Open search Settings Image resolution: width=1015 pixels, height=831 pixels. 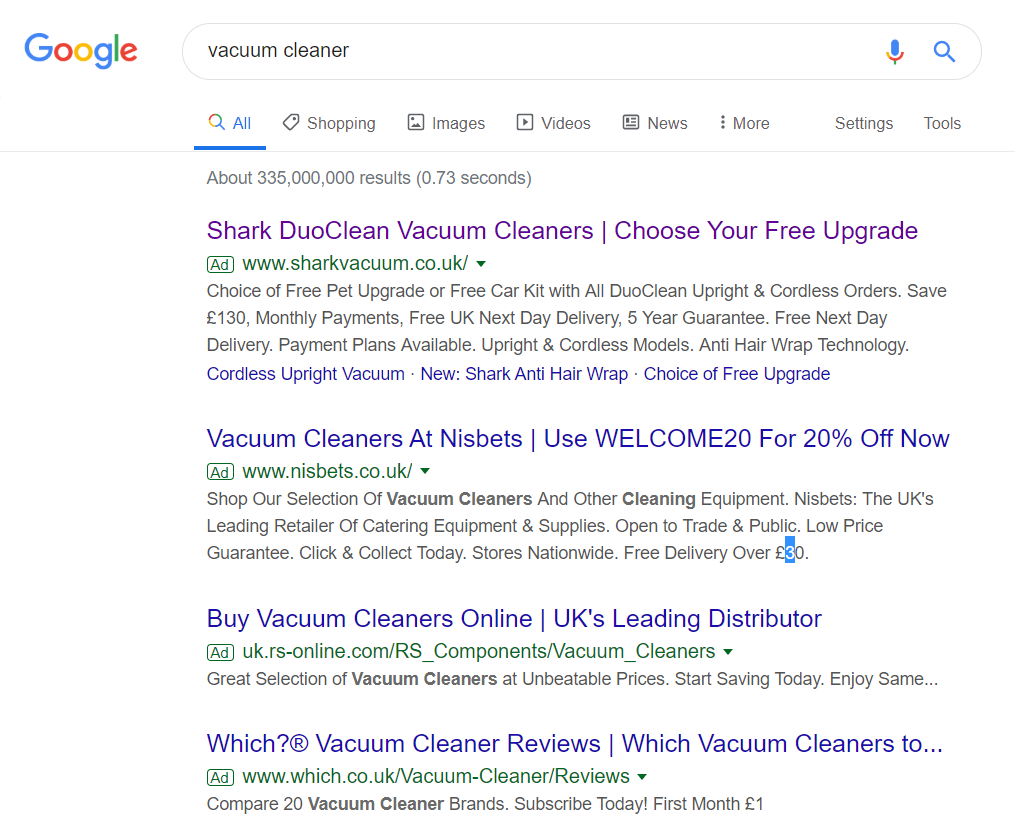[864, 124]
